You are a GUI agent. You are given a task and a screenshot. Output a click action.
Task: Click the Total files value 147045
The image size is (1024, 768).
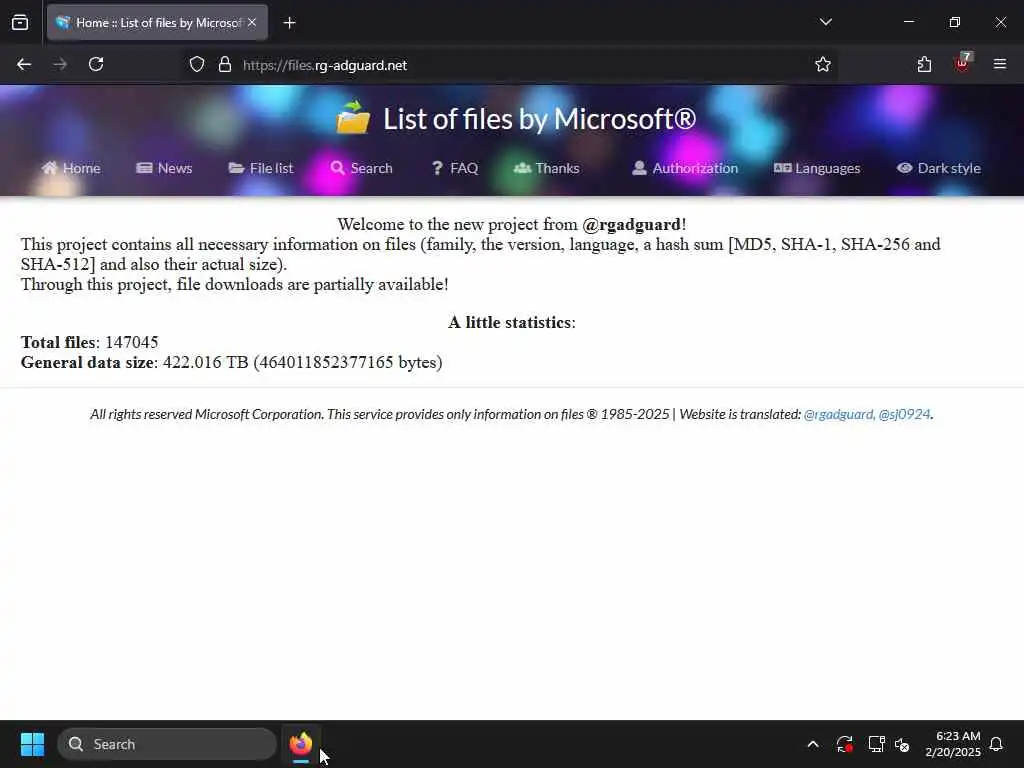(x=132, y=342)
